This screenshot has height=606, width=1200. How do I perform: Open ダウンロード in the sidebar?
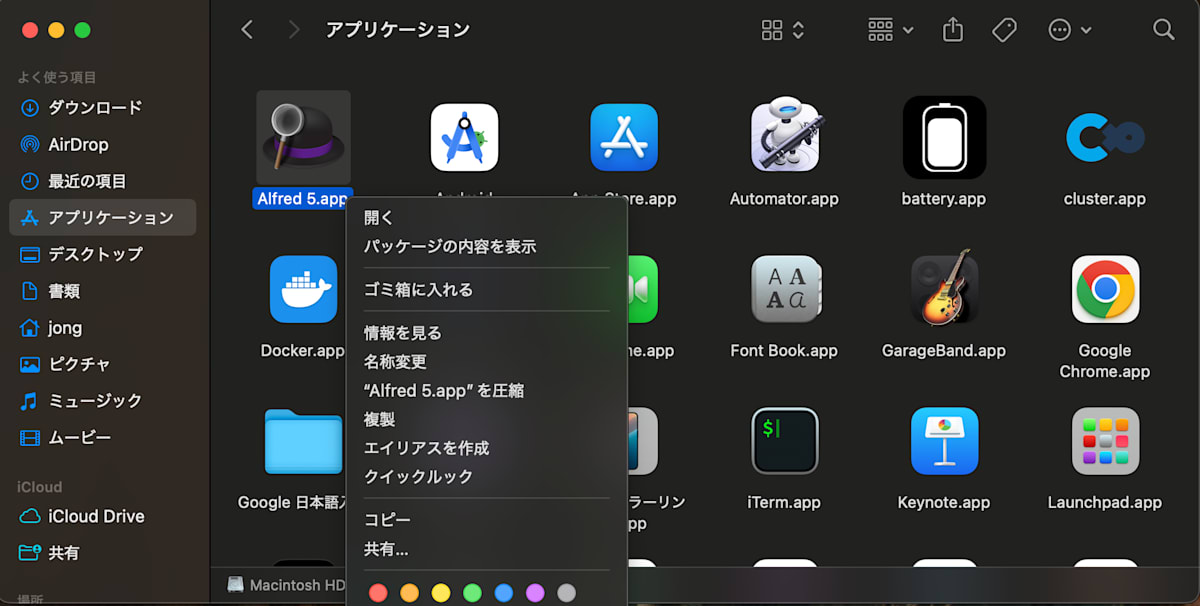(x=103, y=108)
